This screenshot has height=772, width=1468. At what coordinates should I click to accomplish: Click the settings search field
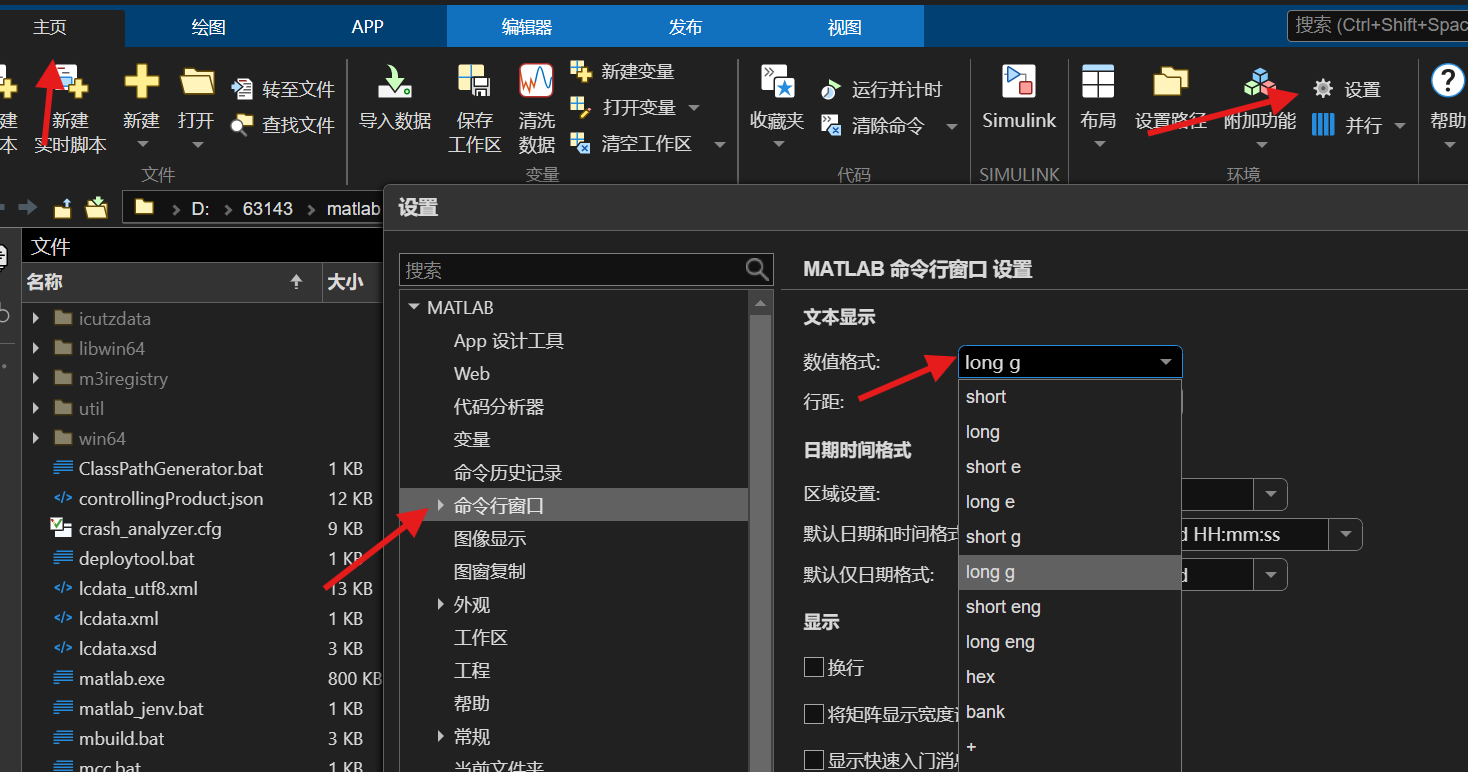tap(573, 270)
